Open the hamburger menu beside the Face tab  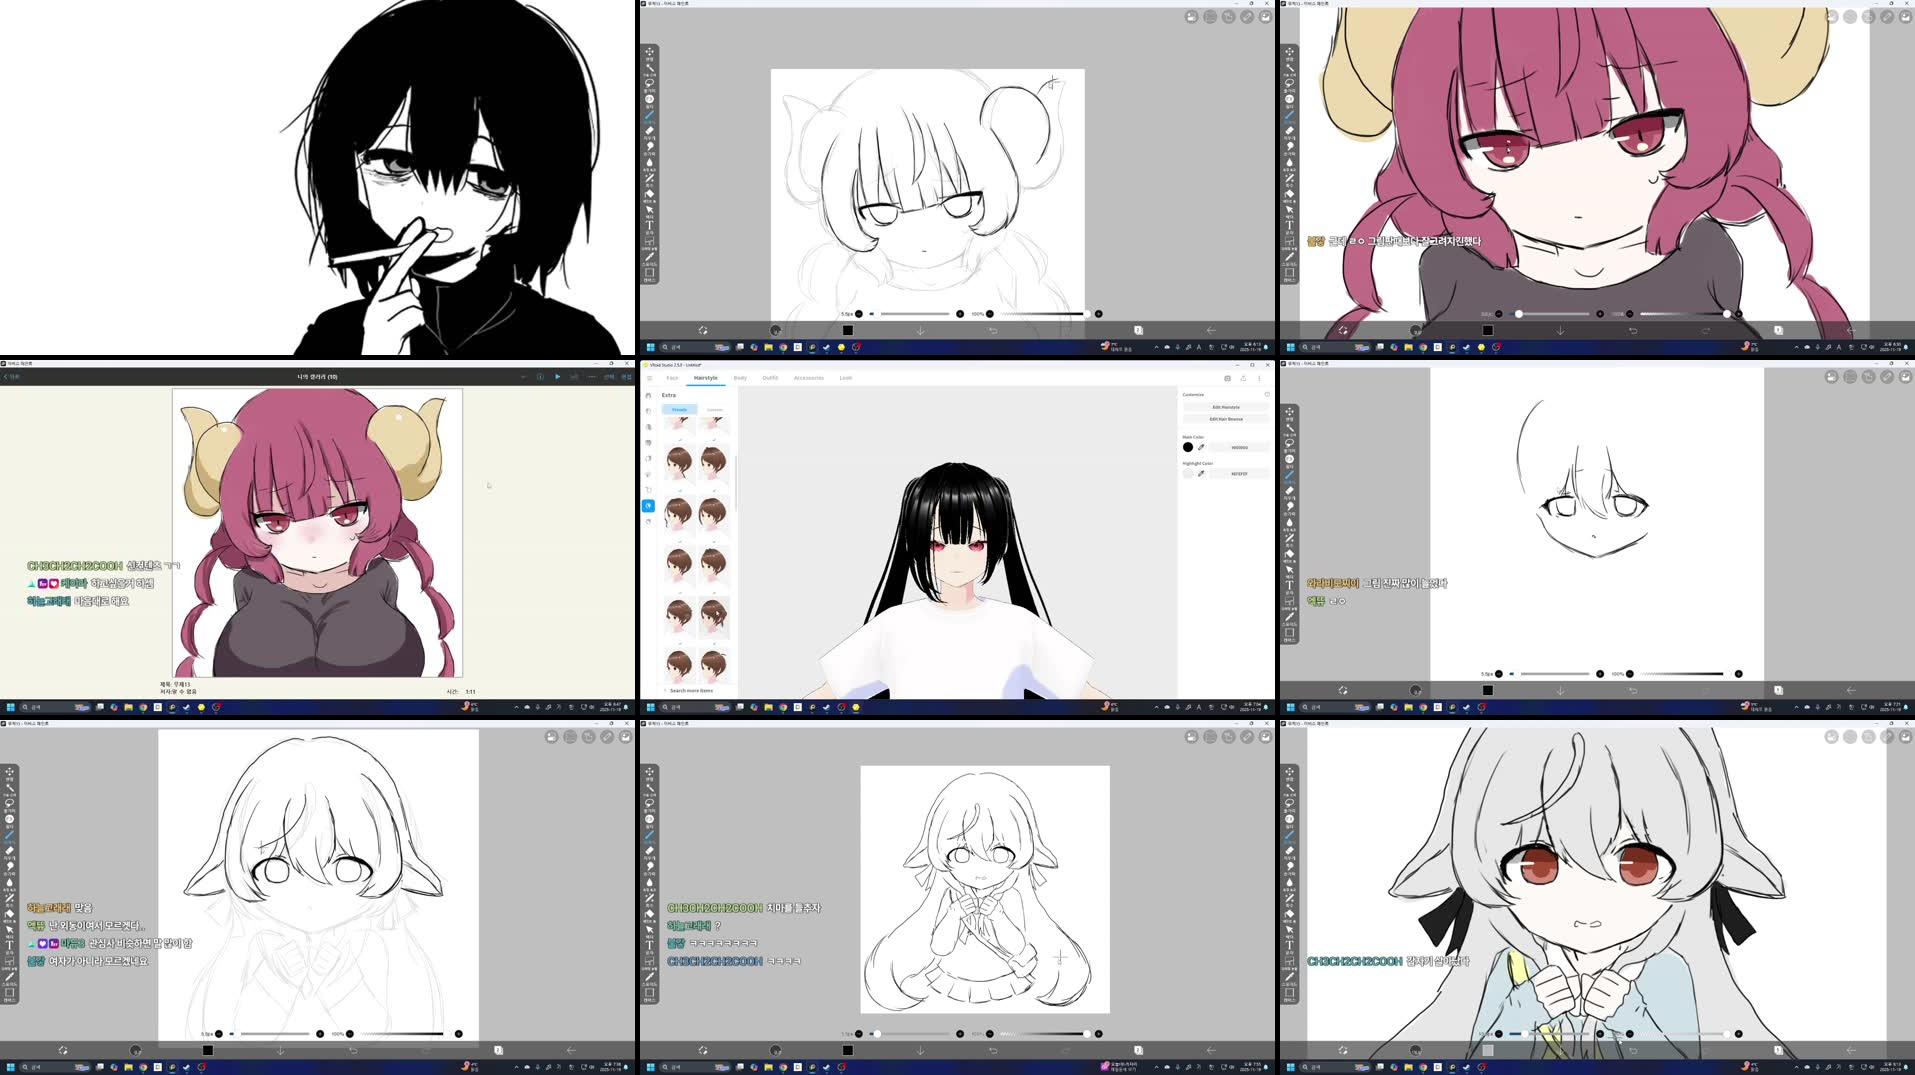[x=649, y=378]
